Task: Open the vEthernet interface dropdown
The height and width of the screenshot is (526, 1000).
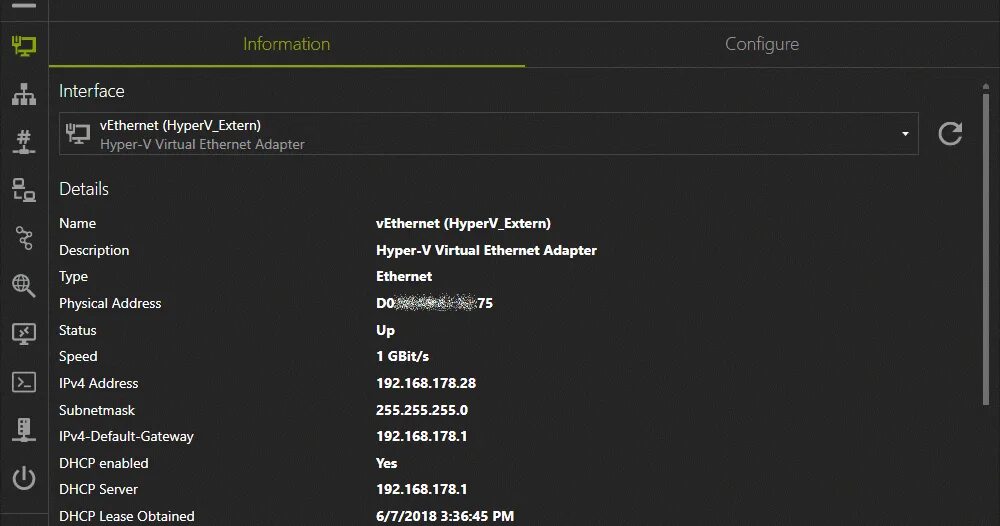Action: pyautogui.click(x=489, y=134)
